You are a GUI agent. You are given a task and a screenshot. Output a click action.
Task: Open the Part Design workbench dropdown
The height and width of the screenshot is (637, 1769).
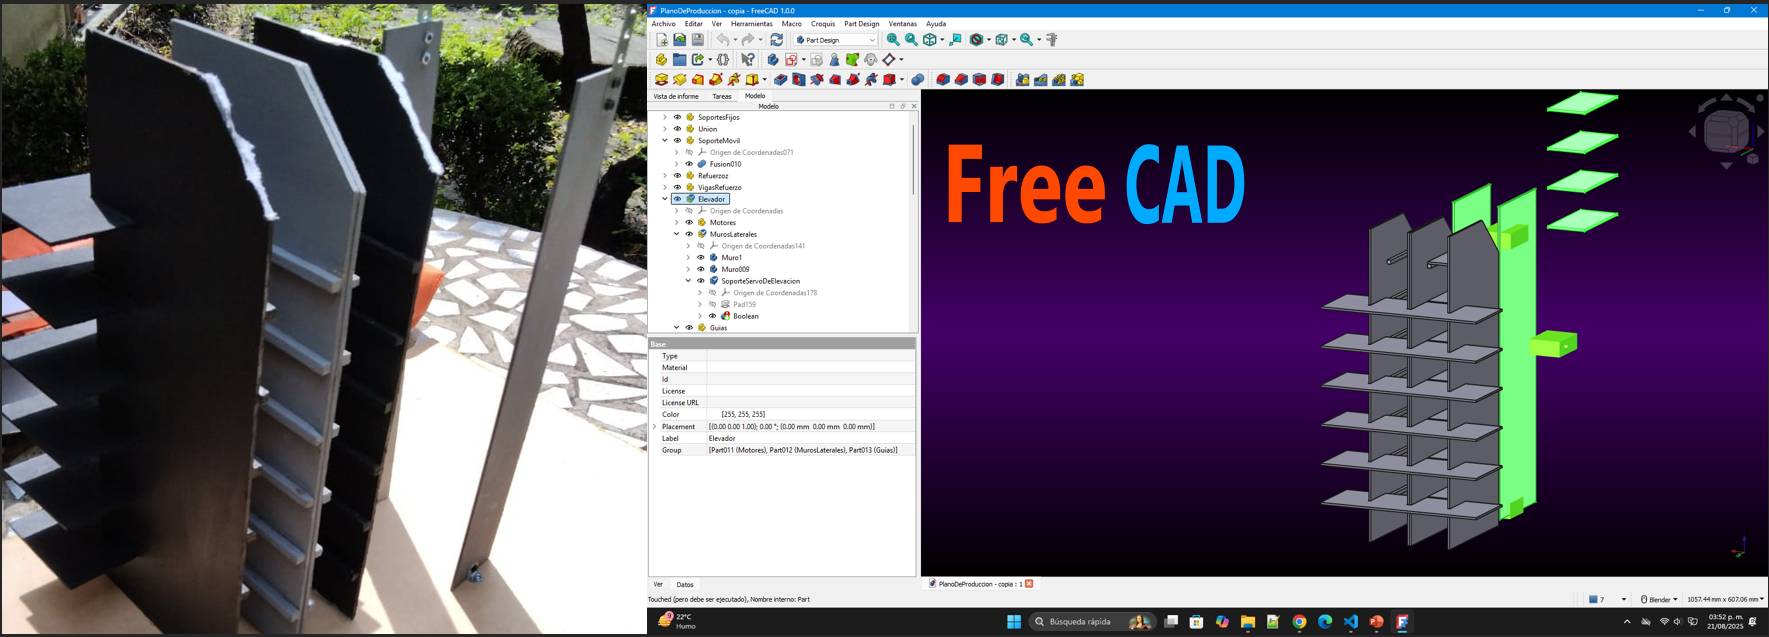point(837,40)
